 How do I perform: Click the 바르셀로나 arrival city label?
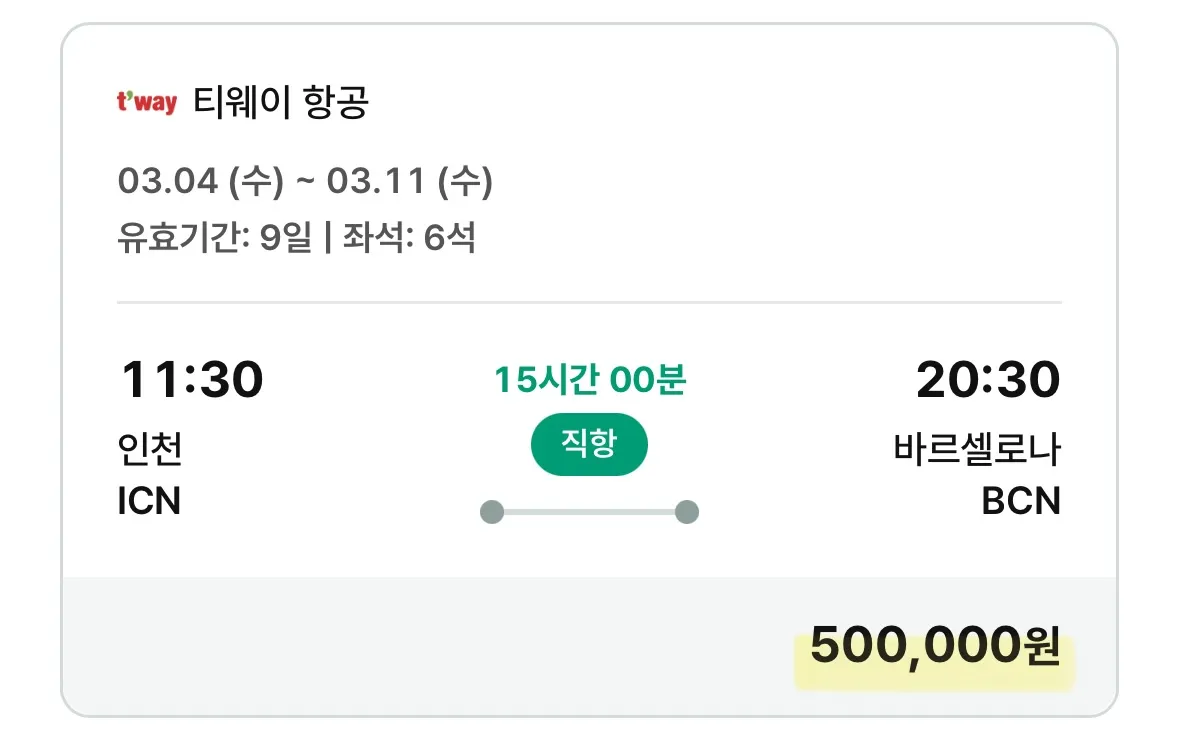click(x=980, y=452)
